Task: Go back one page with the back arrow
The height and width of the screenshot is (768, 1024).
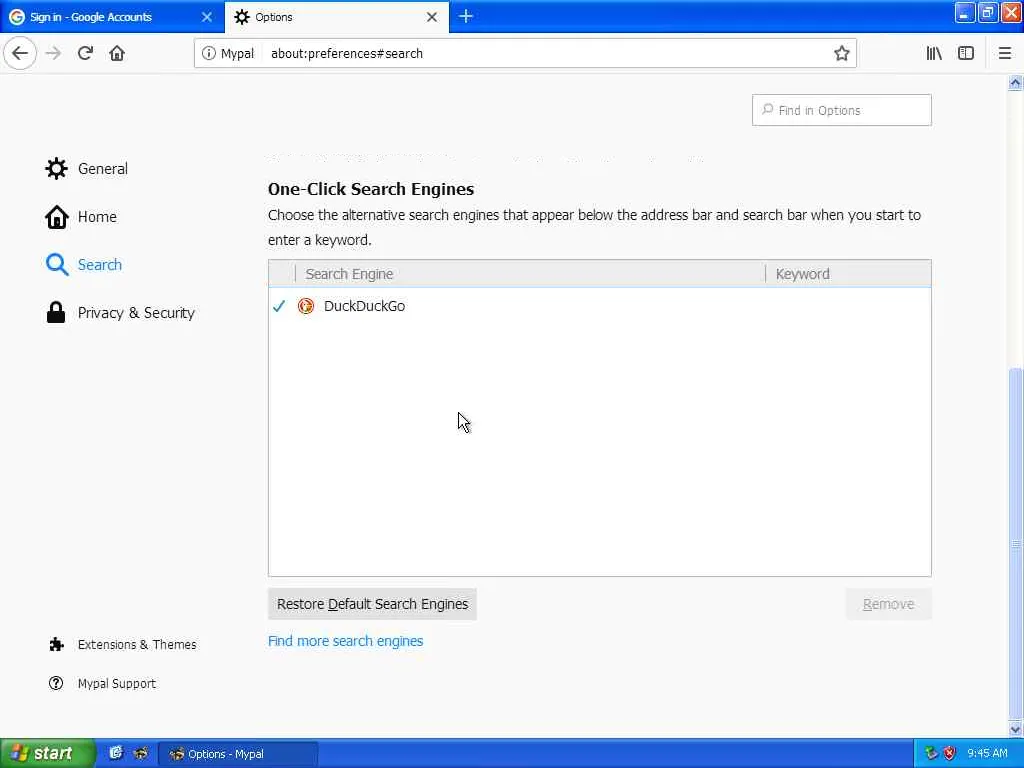Action: coord(20,53)
